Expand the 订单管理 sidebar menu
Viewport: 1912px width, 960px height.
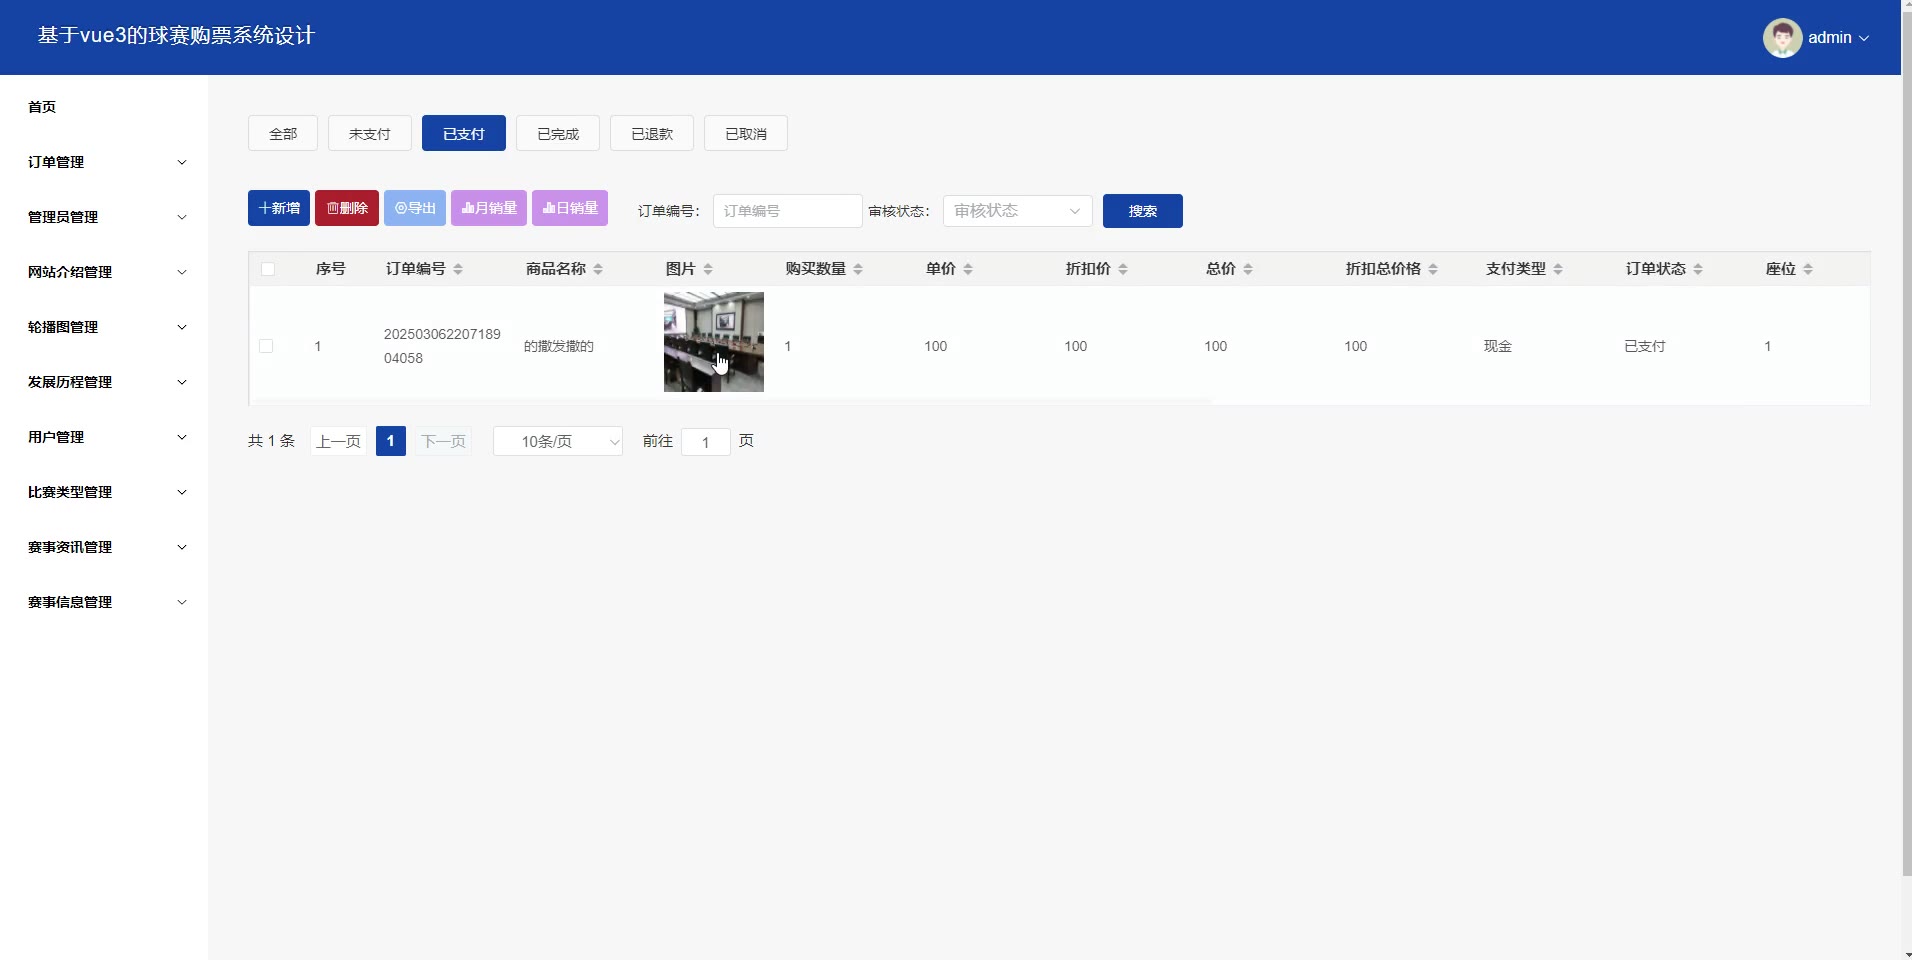pyautogui.click(x=105, y=162)
